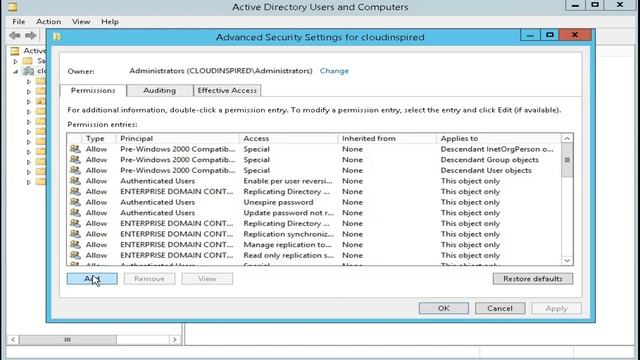640x360 pixels.
Task: Sort by the Applies to column header
Action: (x=499, y=138)
